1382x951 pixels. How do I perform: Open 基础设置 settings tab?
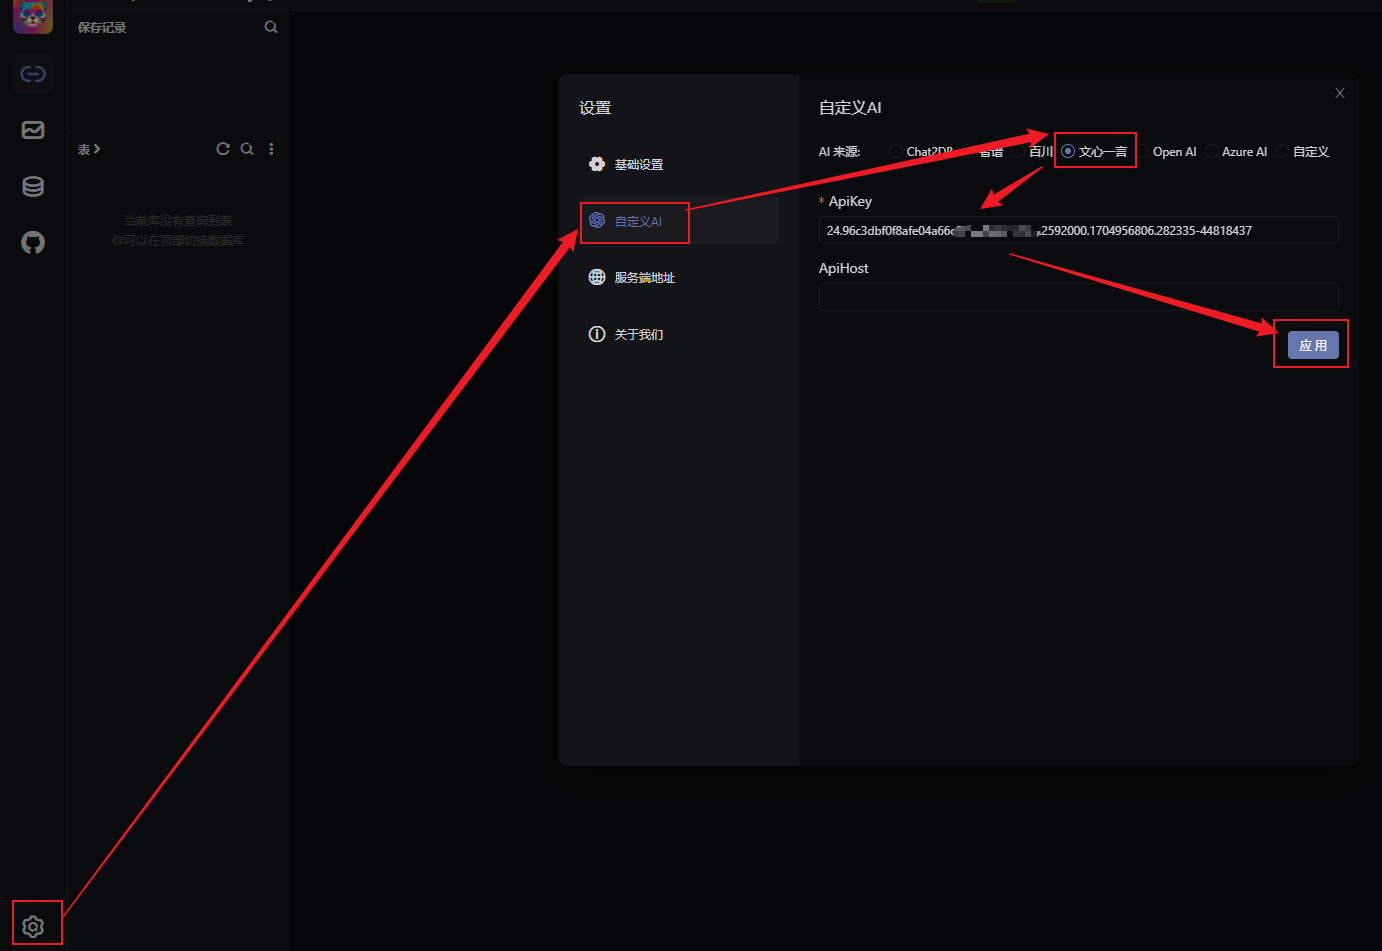tap(679, 164)
